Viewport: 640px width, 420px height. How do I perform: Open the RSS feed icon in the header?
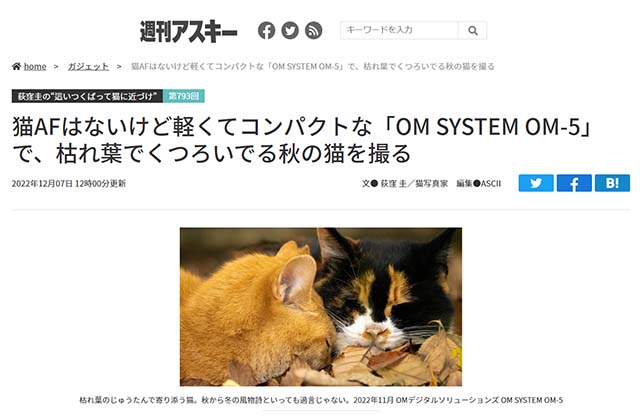[x=313, y=31]
